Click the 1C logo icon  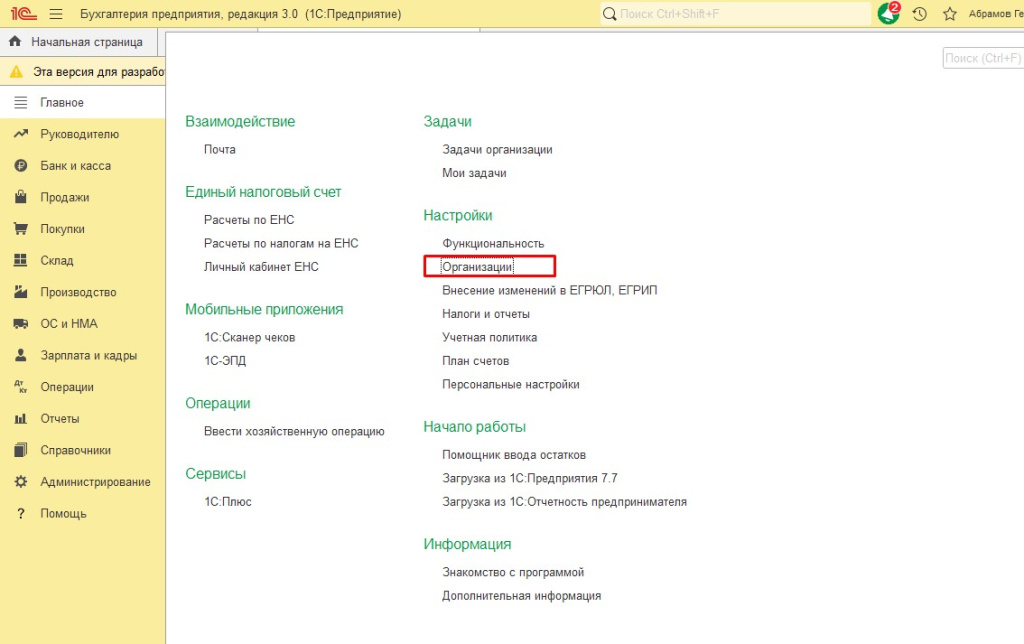click(24, 14)
